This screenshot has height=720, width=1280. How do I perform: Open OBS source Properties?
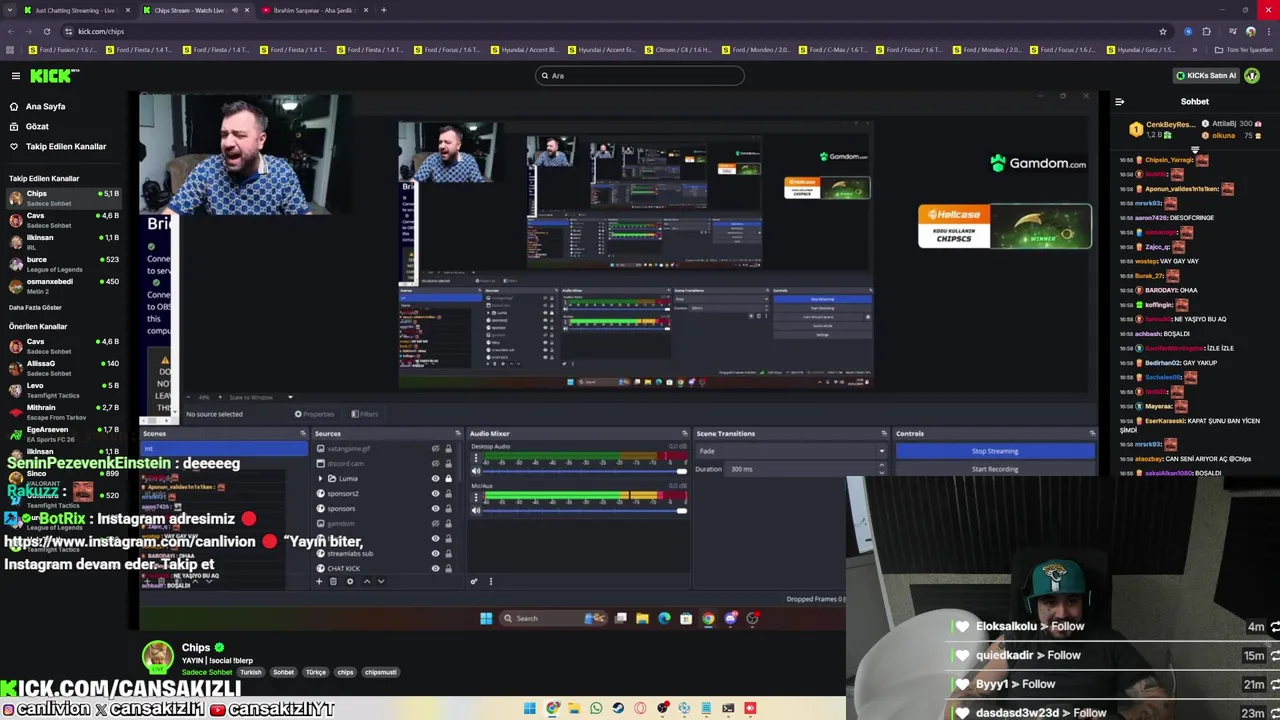pos(315,414)
